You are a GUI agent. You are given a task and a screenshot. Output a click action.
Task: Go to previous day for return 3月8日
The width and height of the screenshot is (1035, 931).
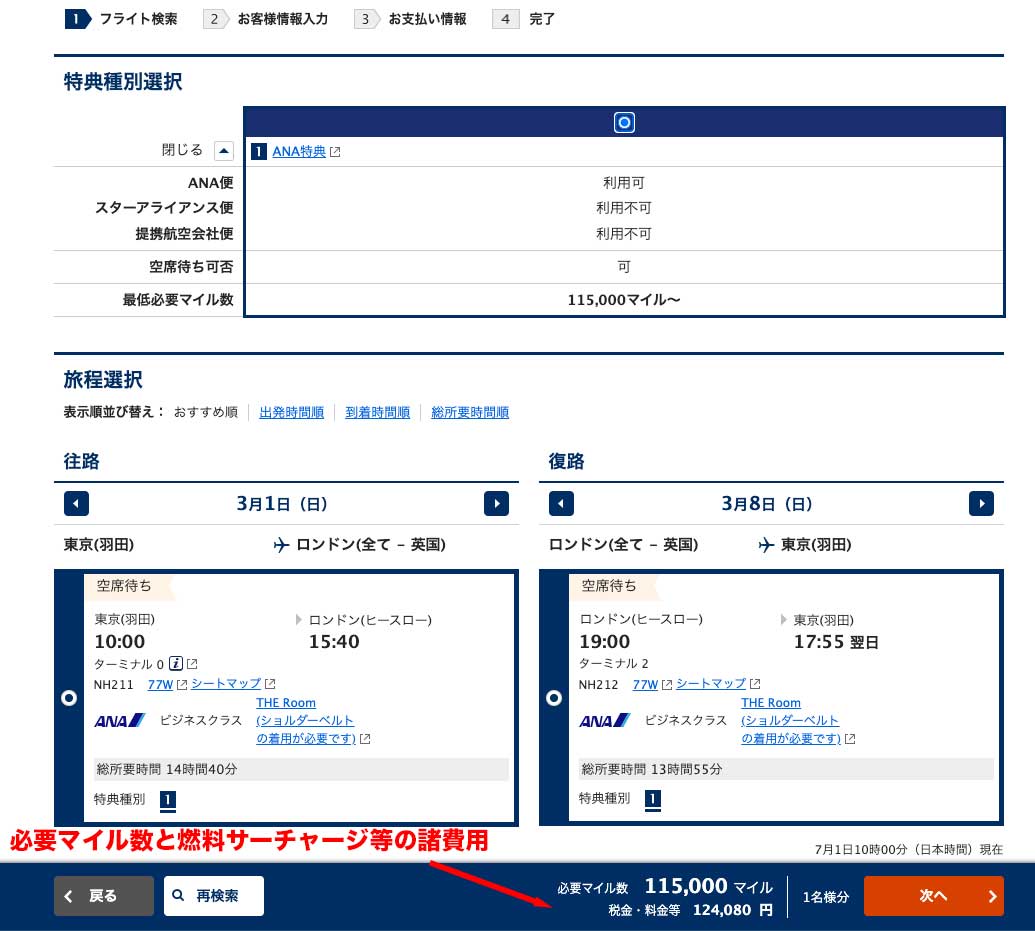pyautogui.click(x=561, y=504)
